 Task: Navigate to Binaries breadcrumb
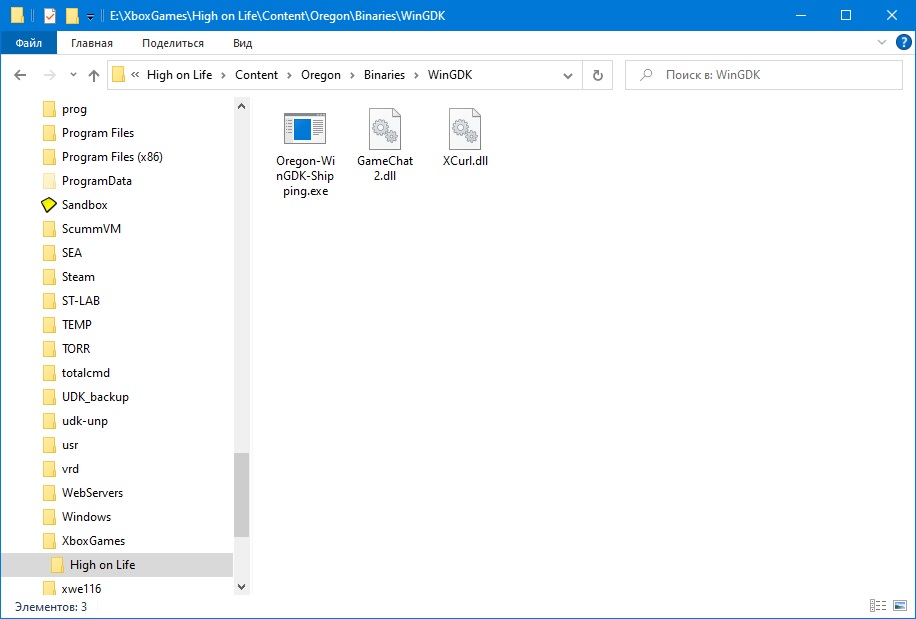384,75
